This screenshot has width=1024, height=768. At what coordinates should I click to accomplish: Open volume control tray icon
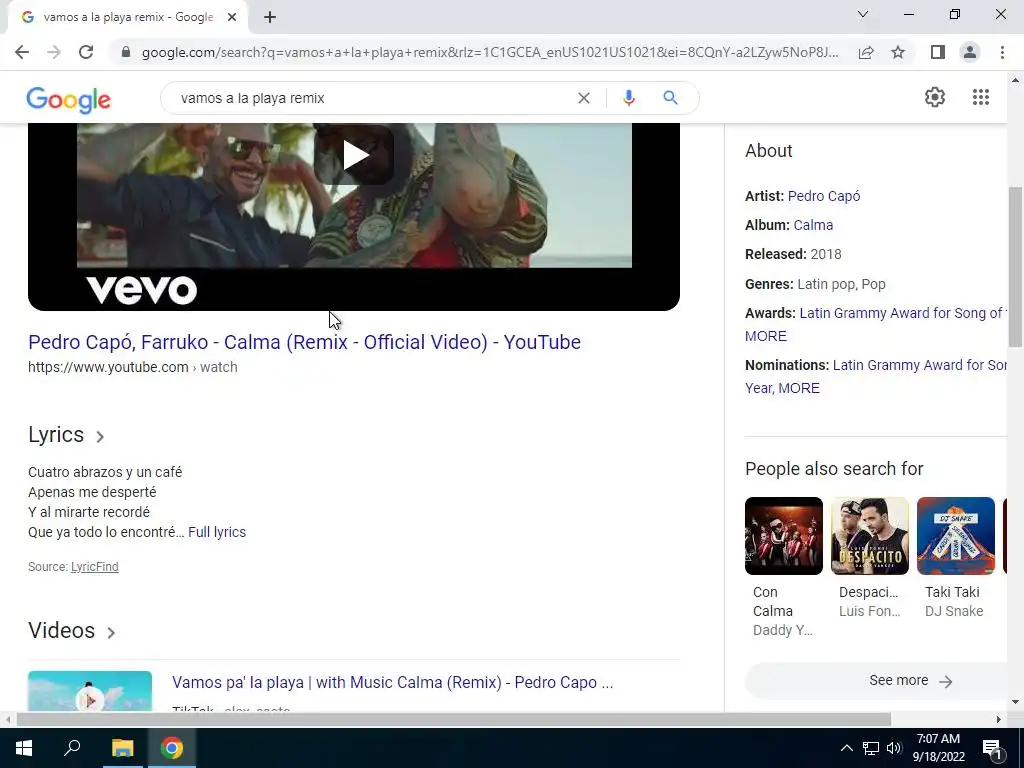click(894, 748)
